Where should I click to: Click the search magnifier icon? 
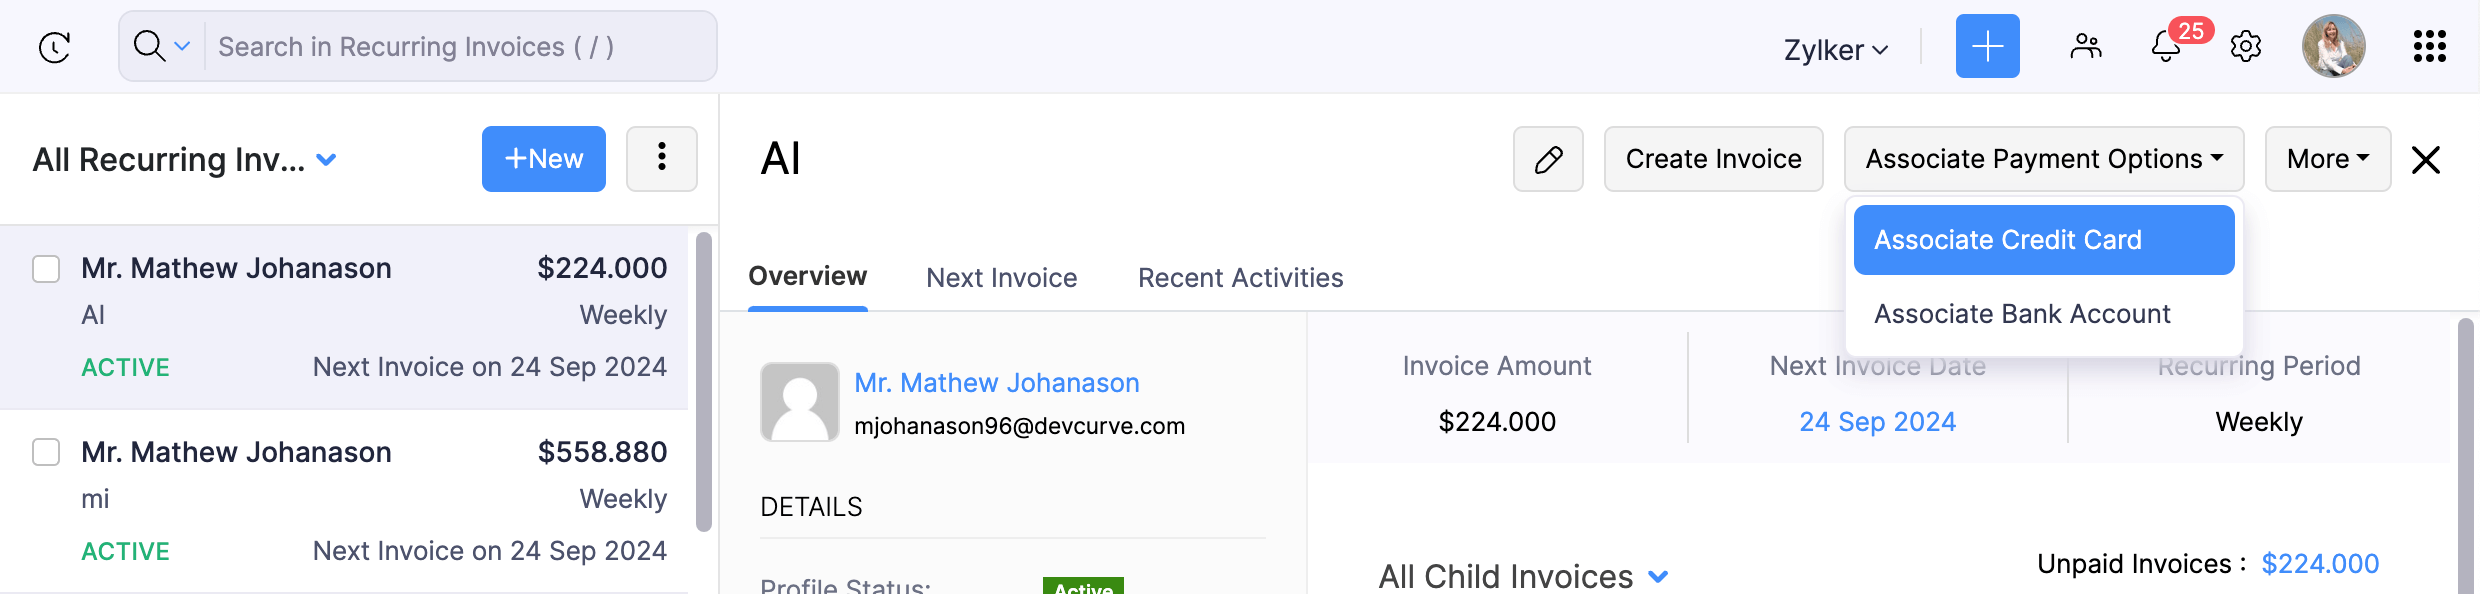tap(147, 46)
